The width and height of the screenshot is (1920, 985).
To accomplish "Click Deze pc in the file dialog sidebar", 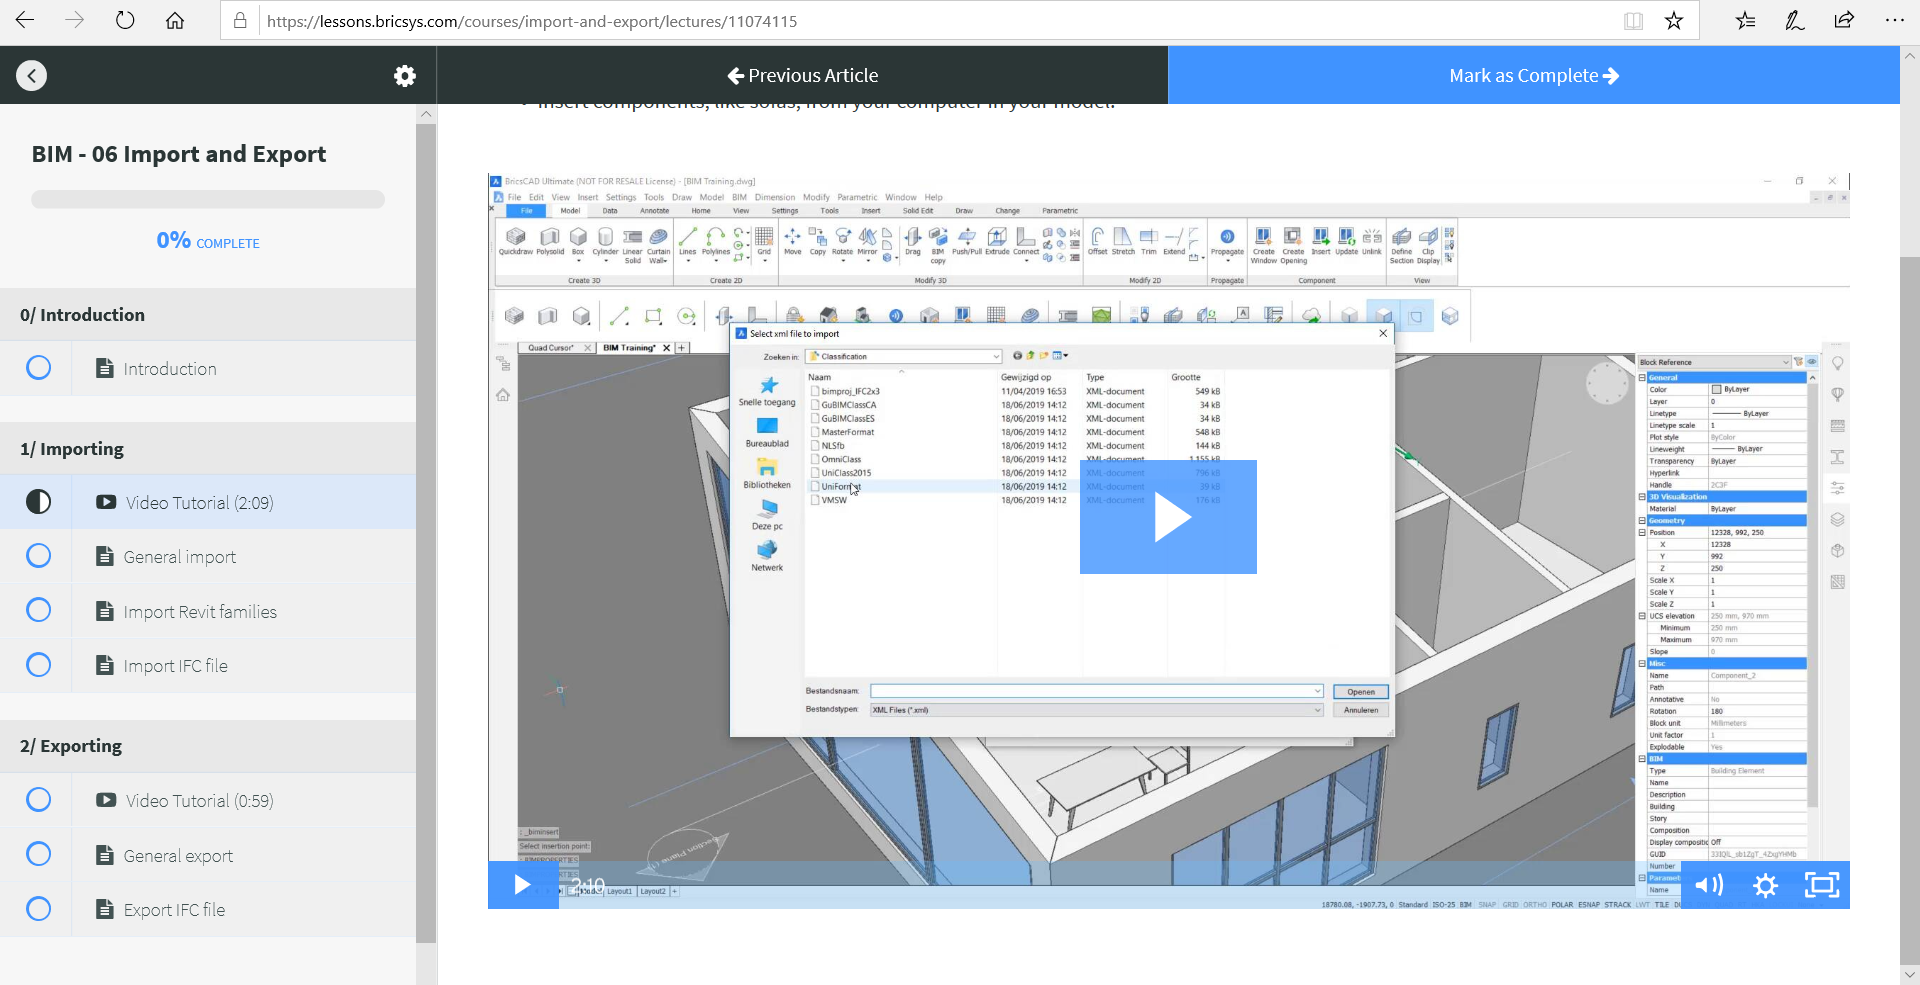I will point(767,514).
